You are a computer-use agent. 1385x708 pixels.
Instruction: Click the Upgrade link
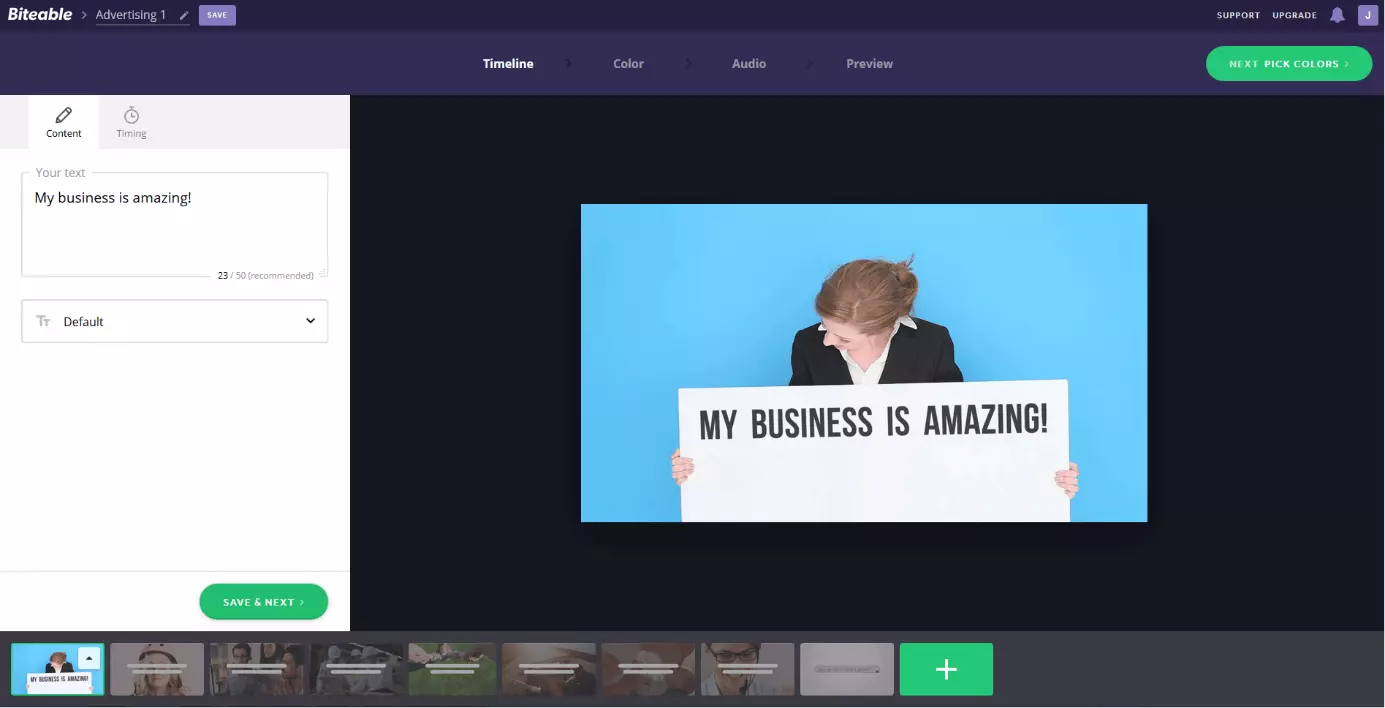(x=1294, y=15)
